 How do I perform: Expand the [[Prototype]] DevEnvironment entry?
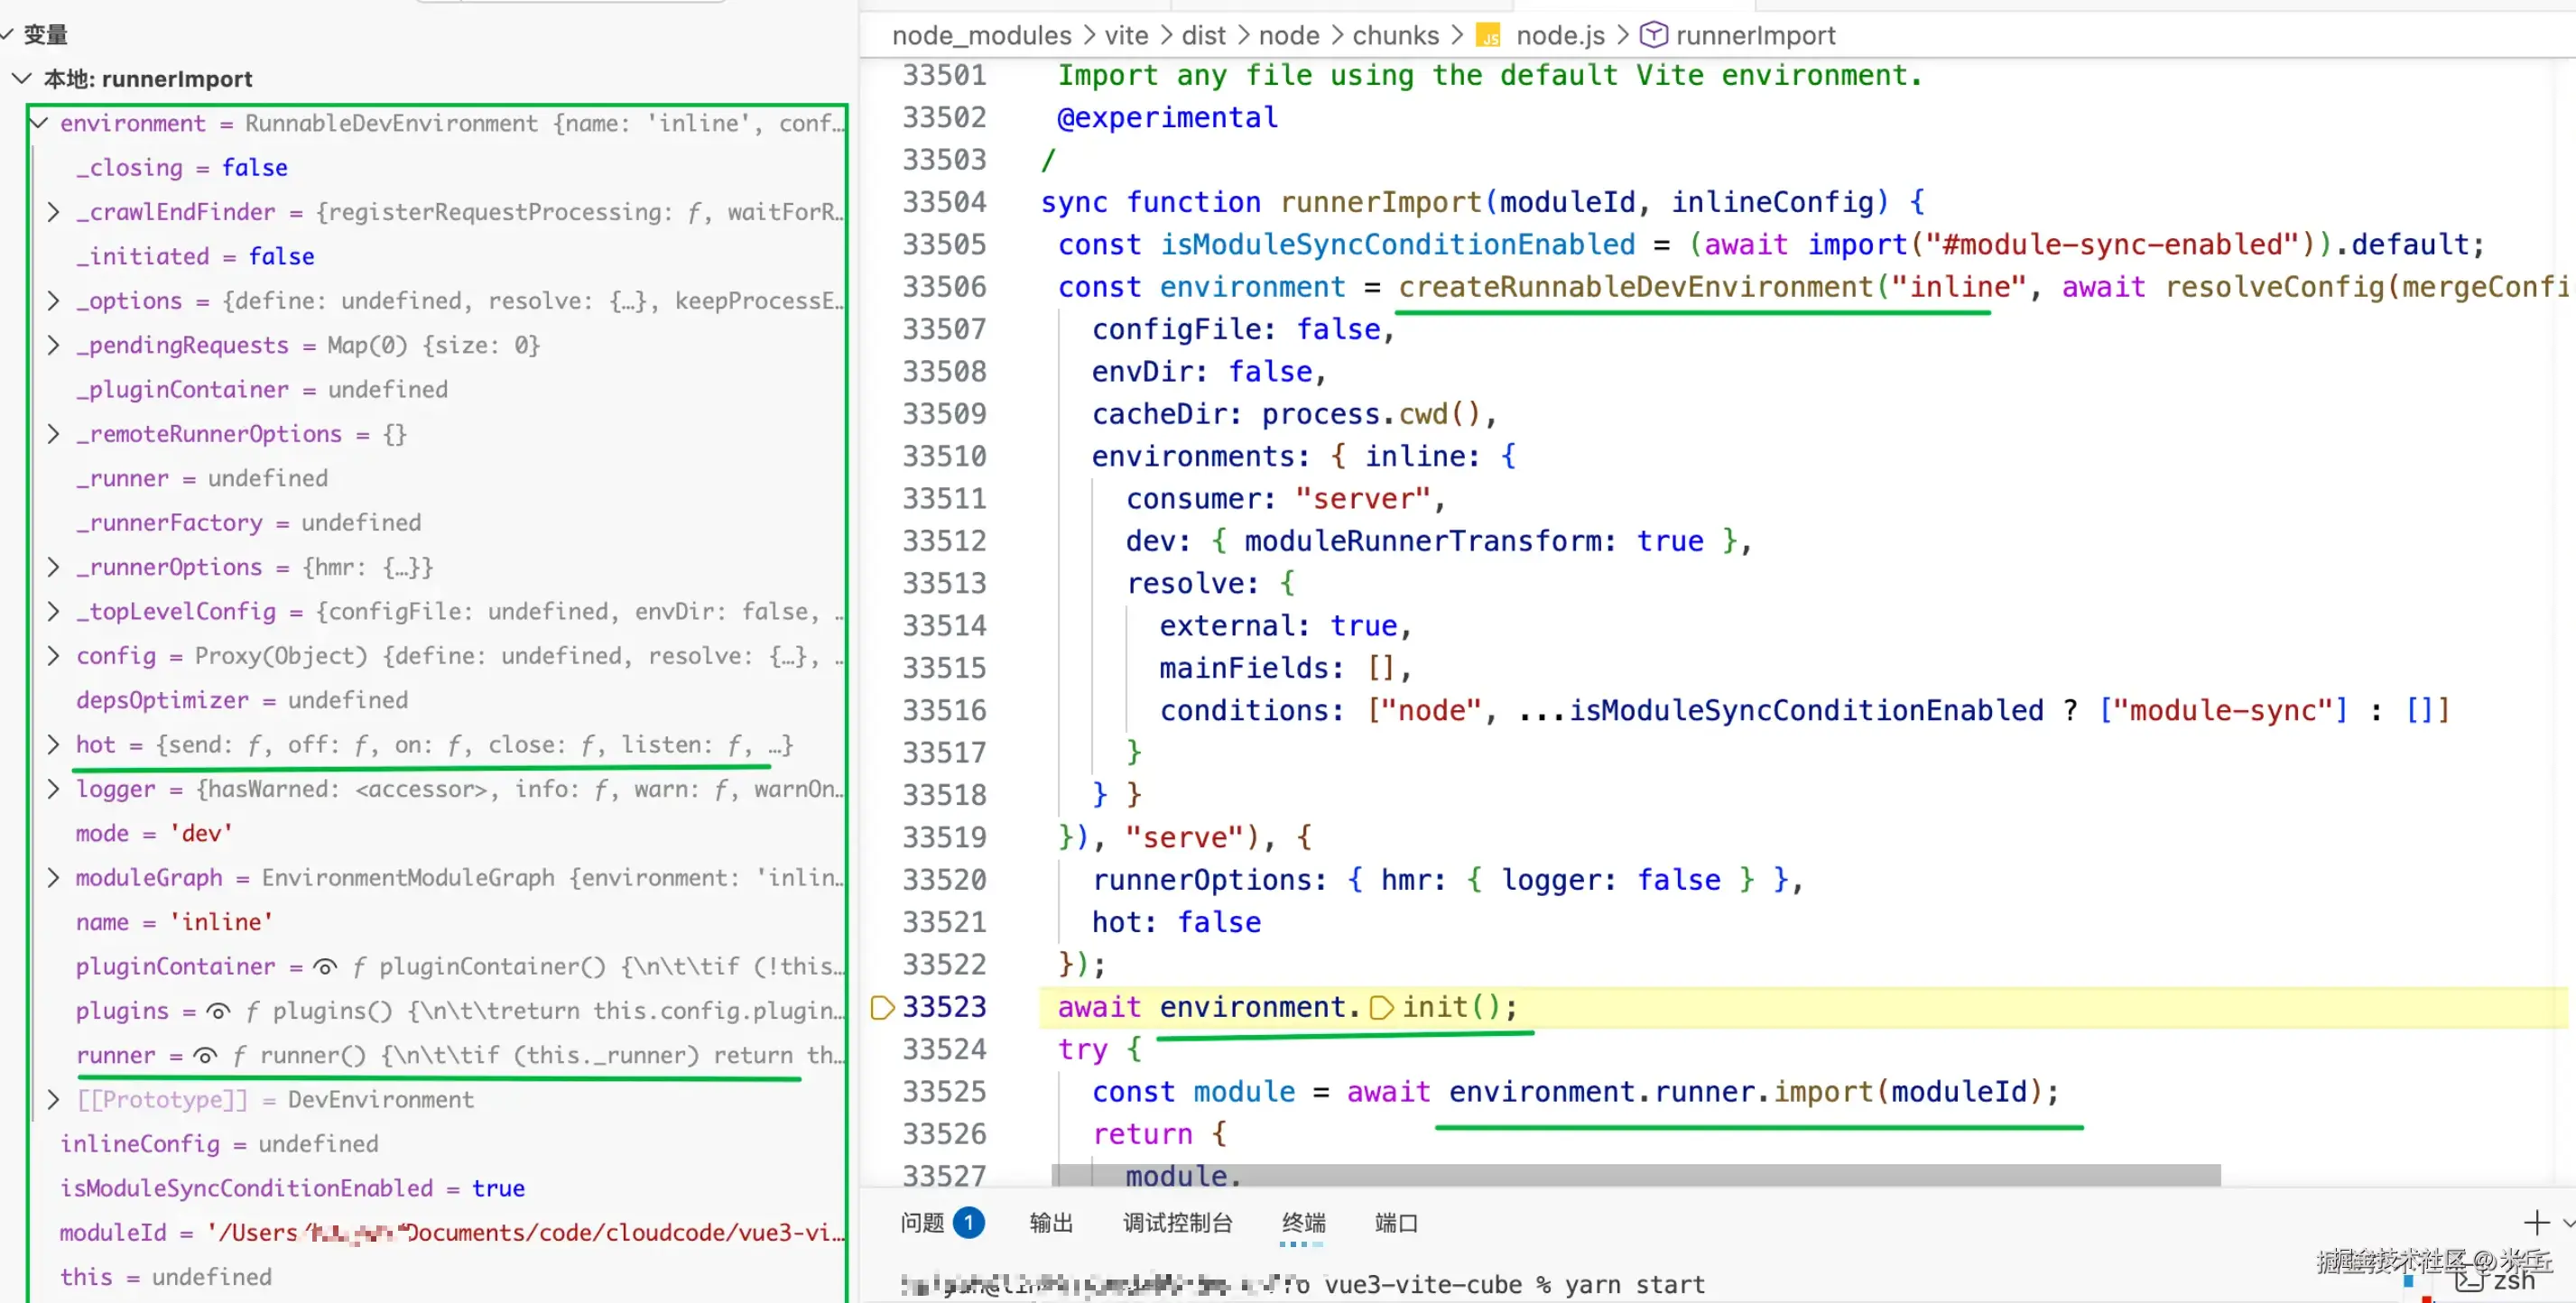[54, 1099]
